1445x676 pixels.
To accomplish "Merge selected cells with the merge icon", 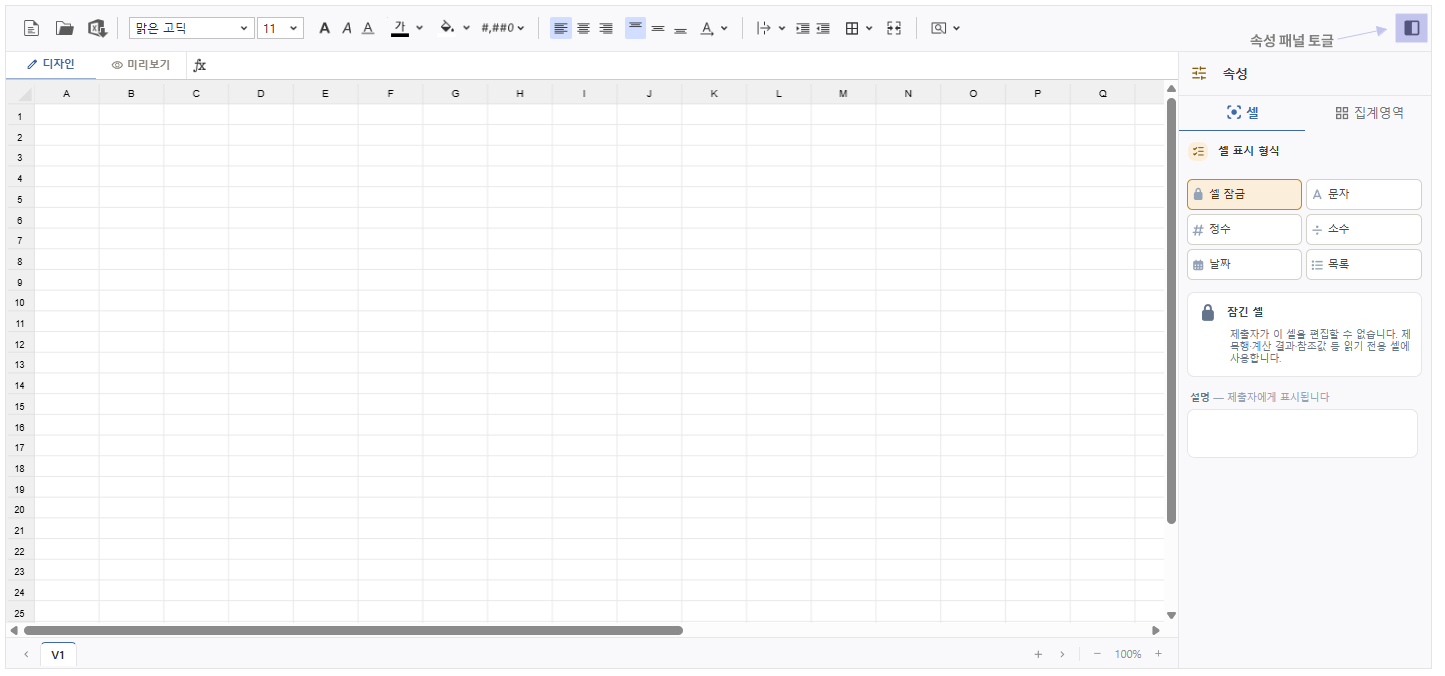I will click(x=894, y=28).
